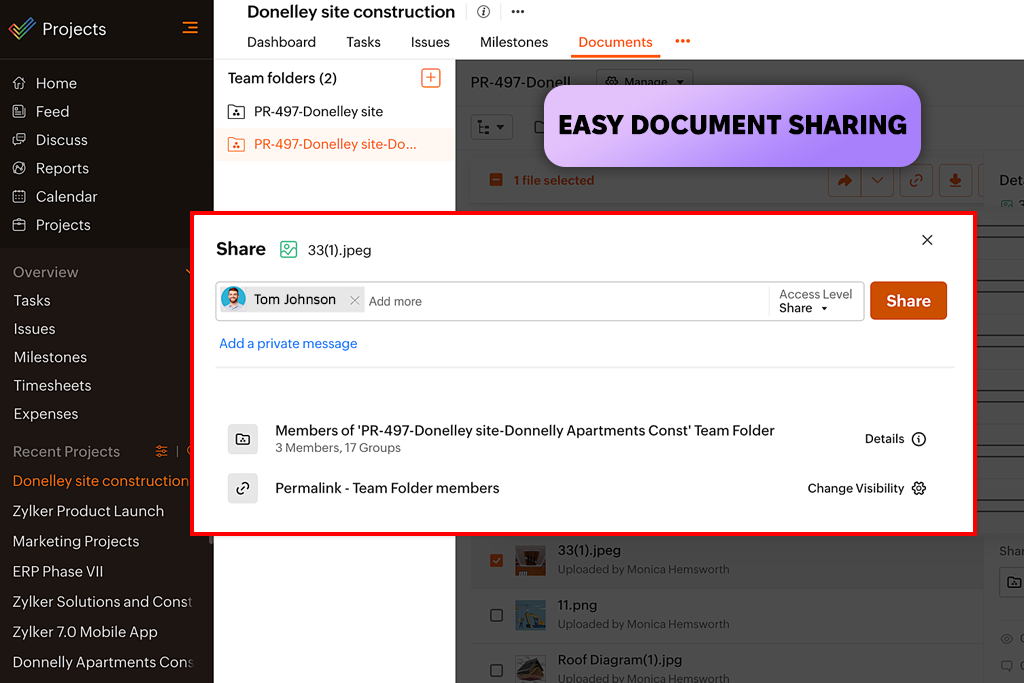Open tree view dropdown in toolbar
This screenshot has height=683, width=1024.
[491, 127]
